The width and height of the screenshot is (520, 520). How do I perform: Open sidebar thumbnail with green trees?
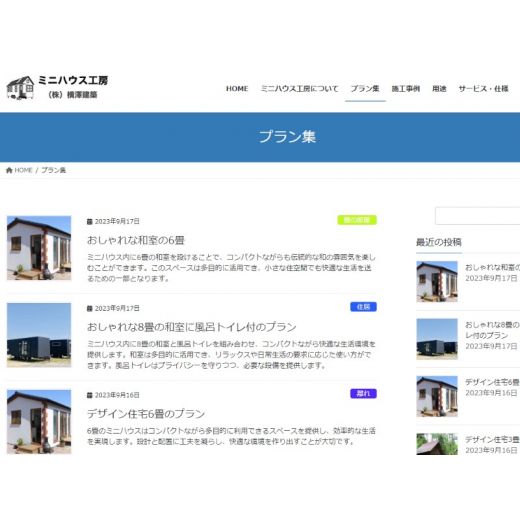(437, 444)
